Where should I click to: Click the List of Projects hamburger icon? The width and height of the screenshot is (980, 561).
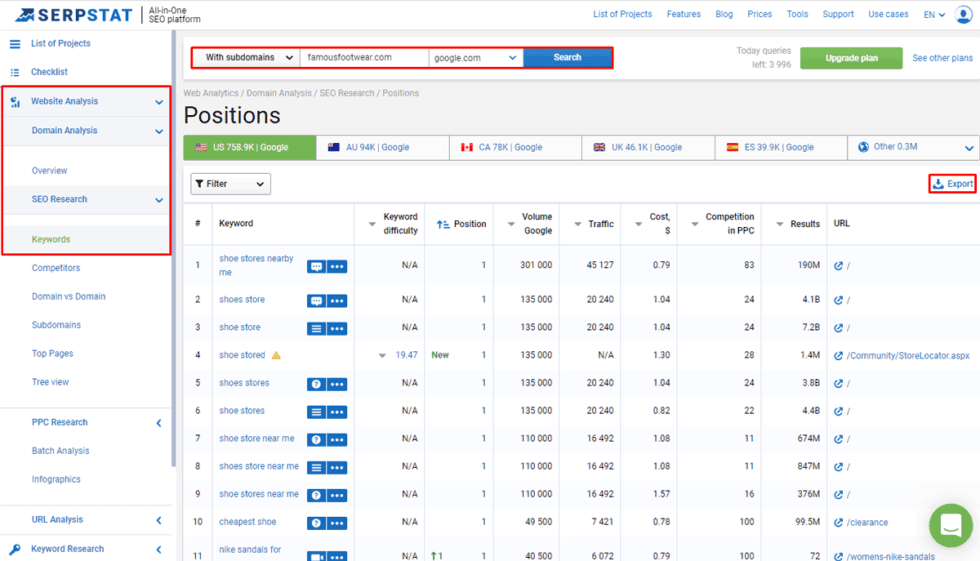[x=15, y=44]
